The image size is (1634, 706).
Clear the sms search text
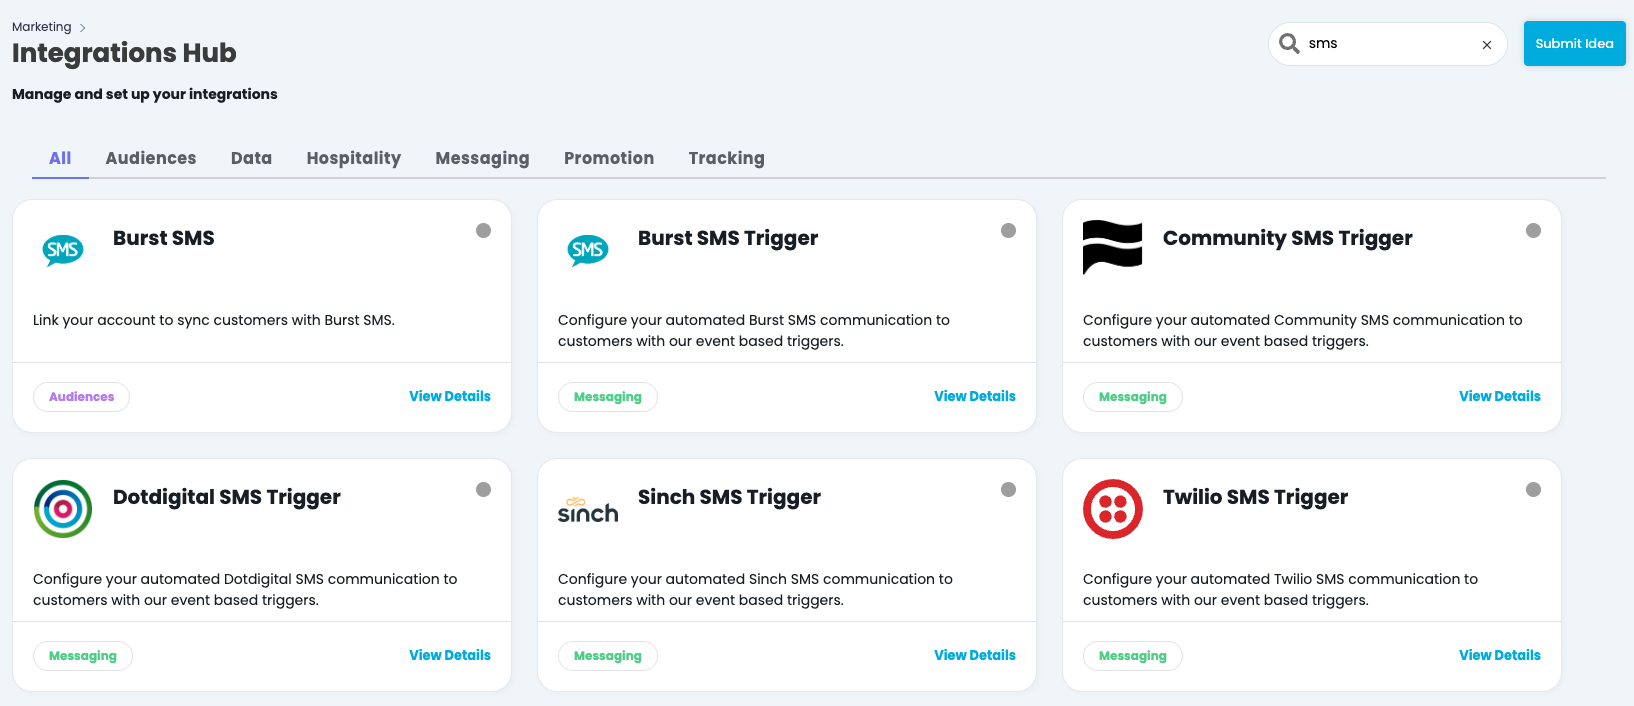click(x=1487, y=45)
